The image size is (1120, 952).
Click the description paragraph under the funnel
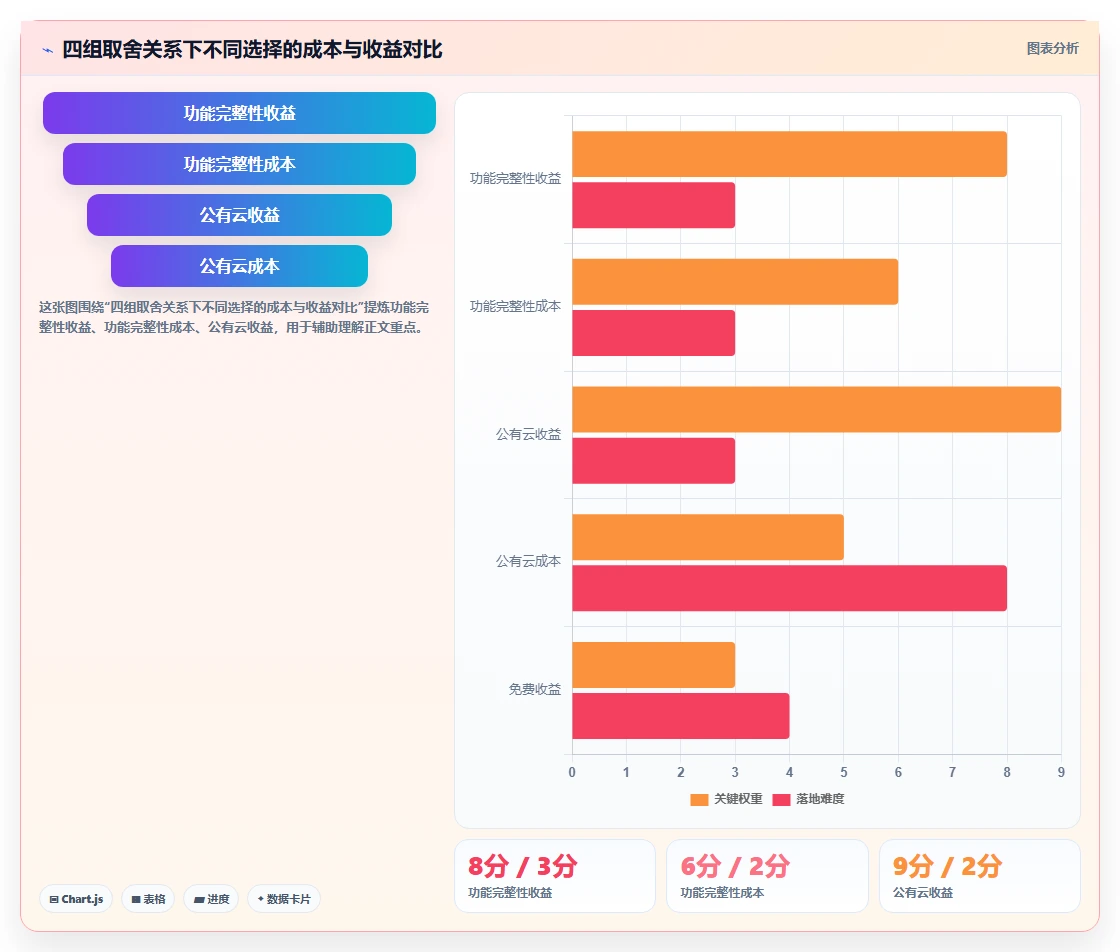click(x=234, y=317)
